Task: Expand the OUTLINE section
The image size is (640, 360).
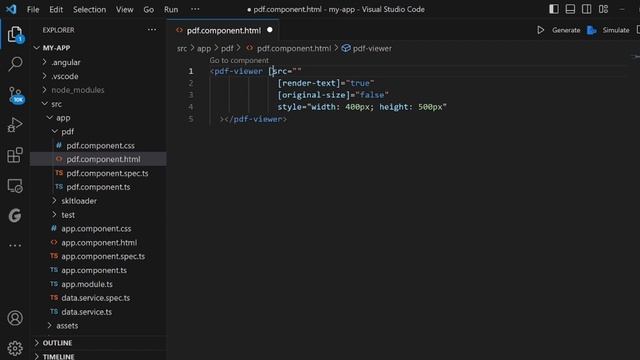Action: (x=57, y=343)
